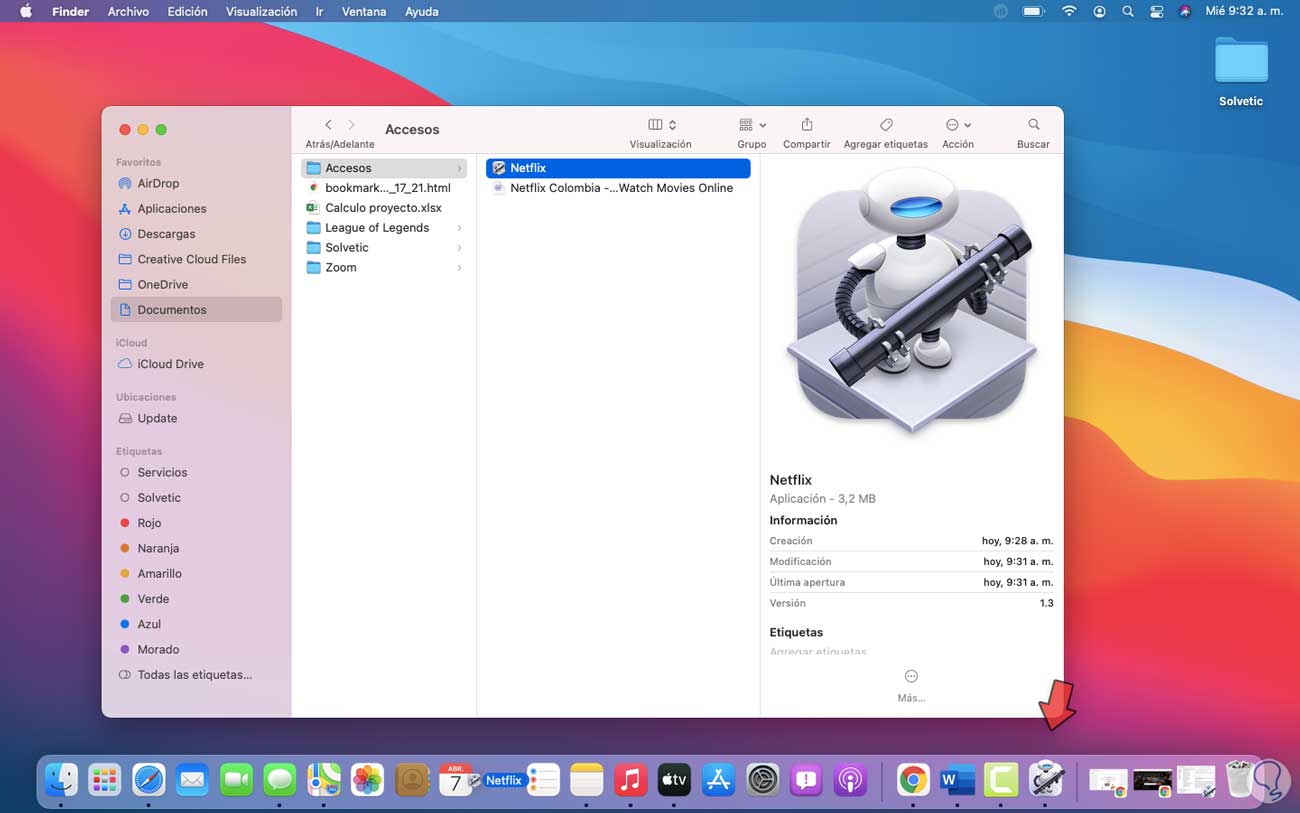Expand the Accesos folder chevron

(x=459, y=168)
